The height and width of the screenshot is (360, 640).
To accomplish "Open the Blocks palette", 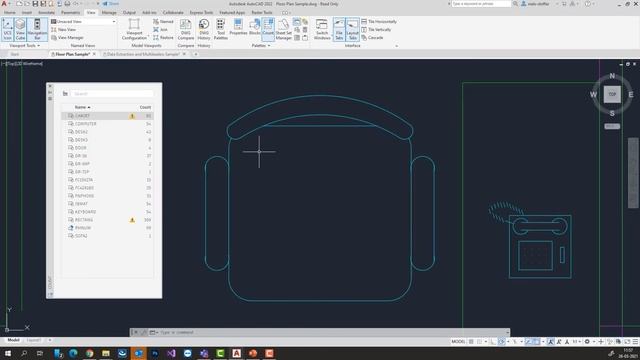I will (255, 27).
